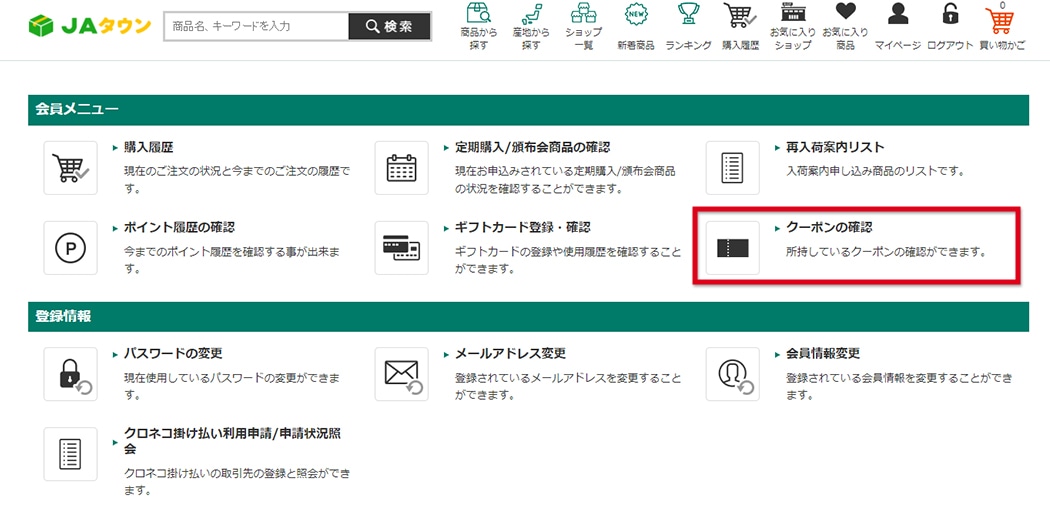Open パスワードの変更 link

pos(173,353)
